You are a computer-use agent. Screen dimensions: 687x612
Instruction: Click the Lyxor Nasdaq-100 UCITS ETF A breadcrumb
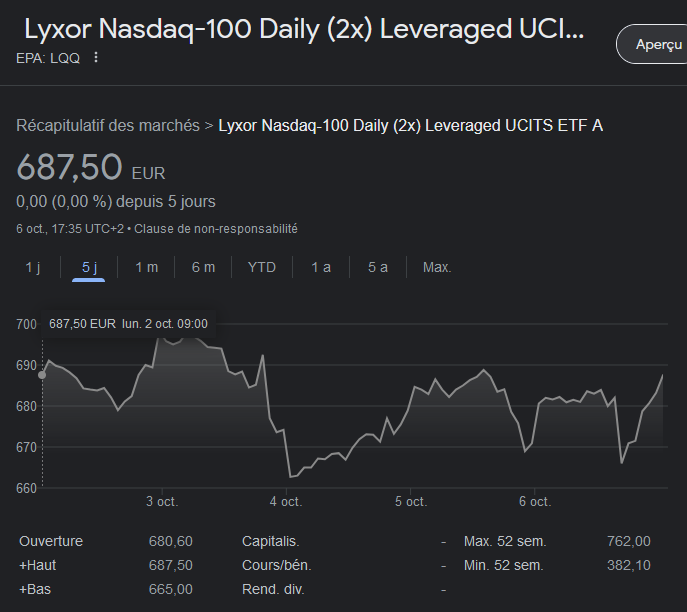(410, 125)
